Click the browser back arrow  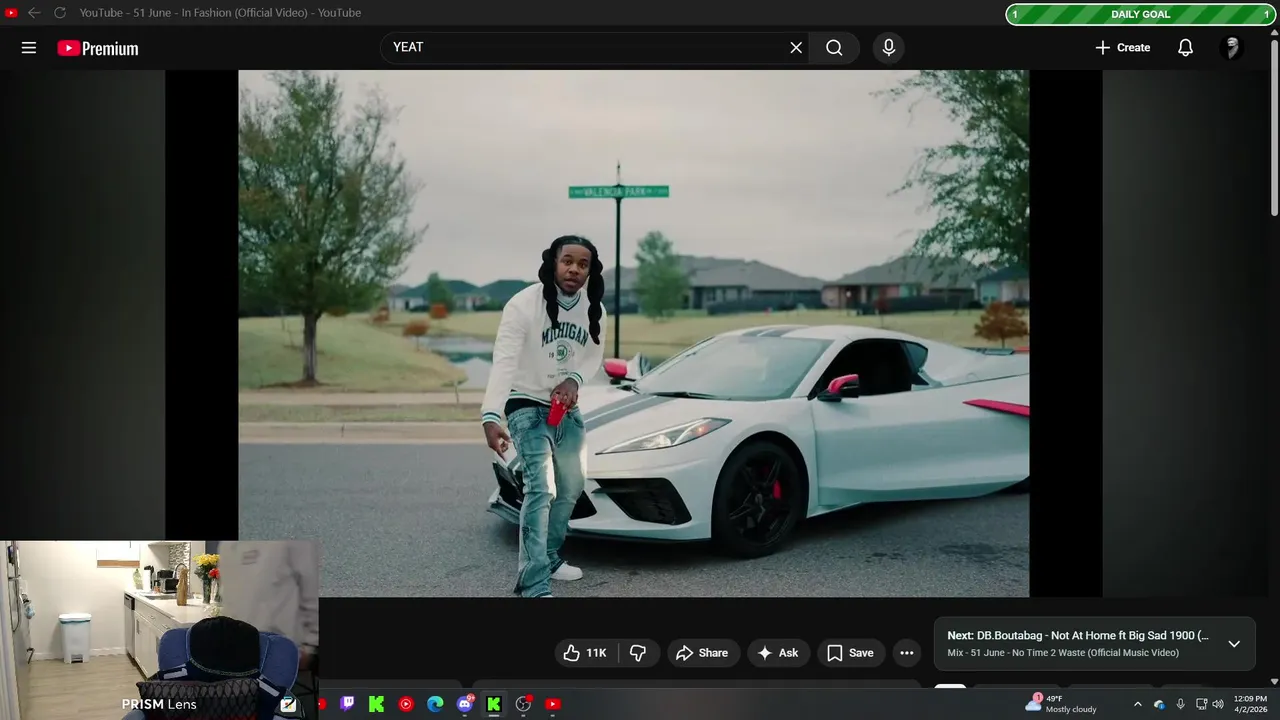(34, 13)
